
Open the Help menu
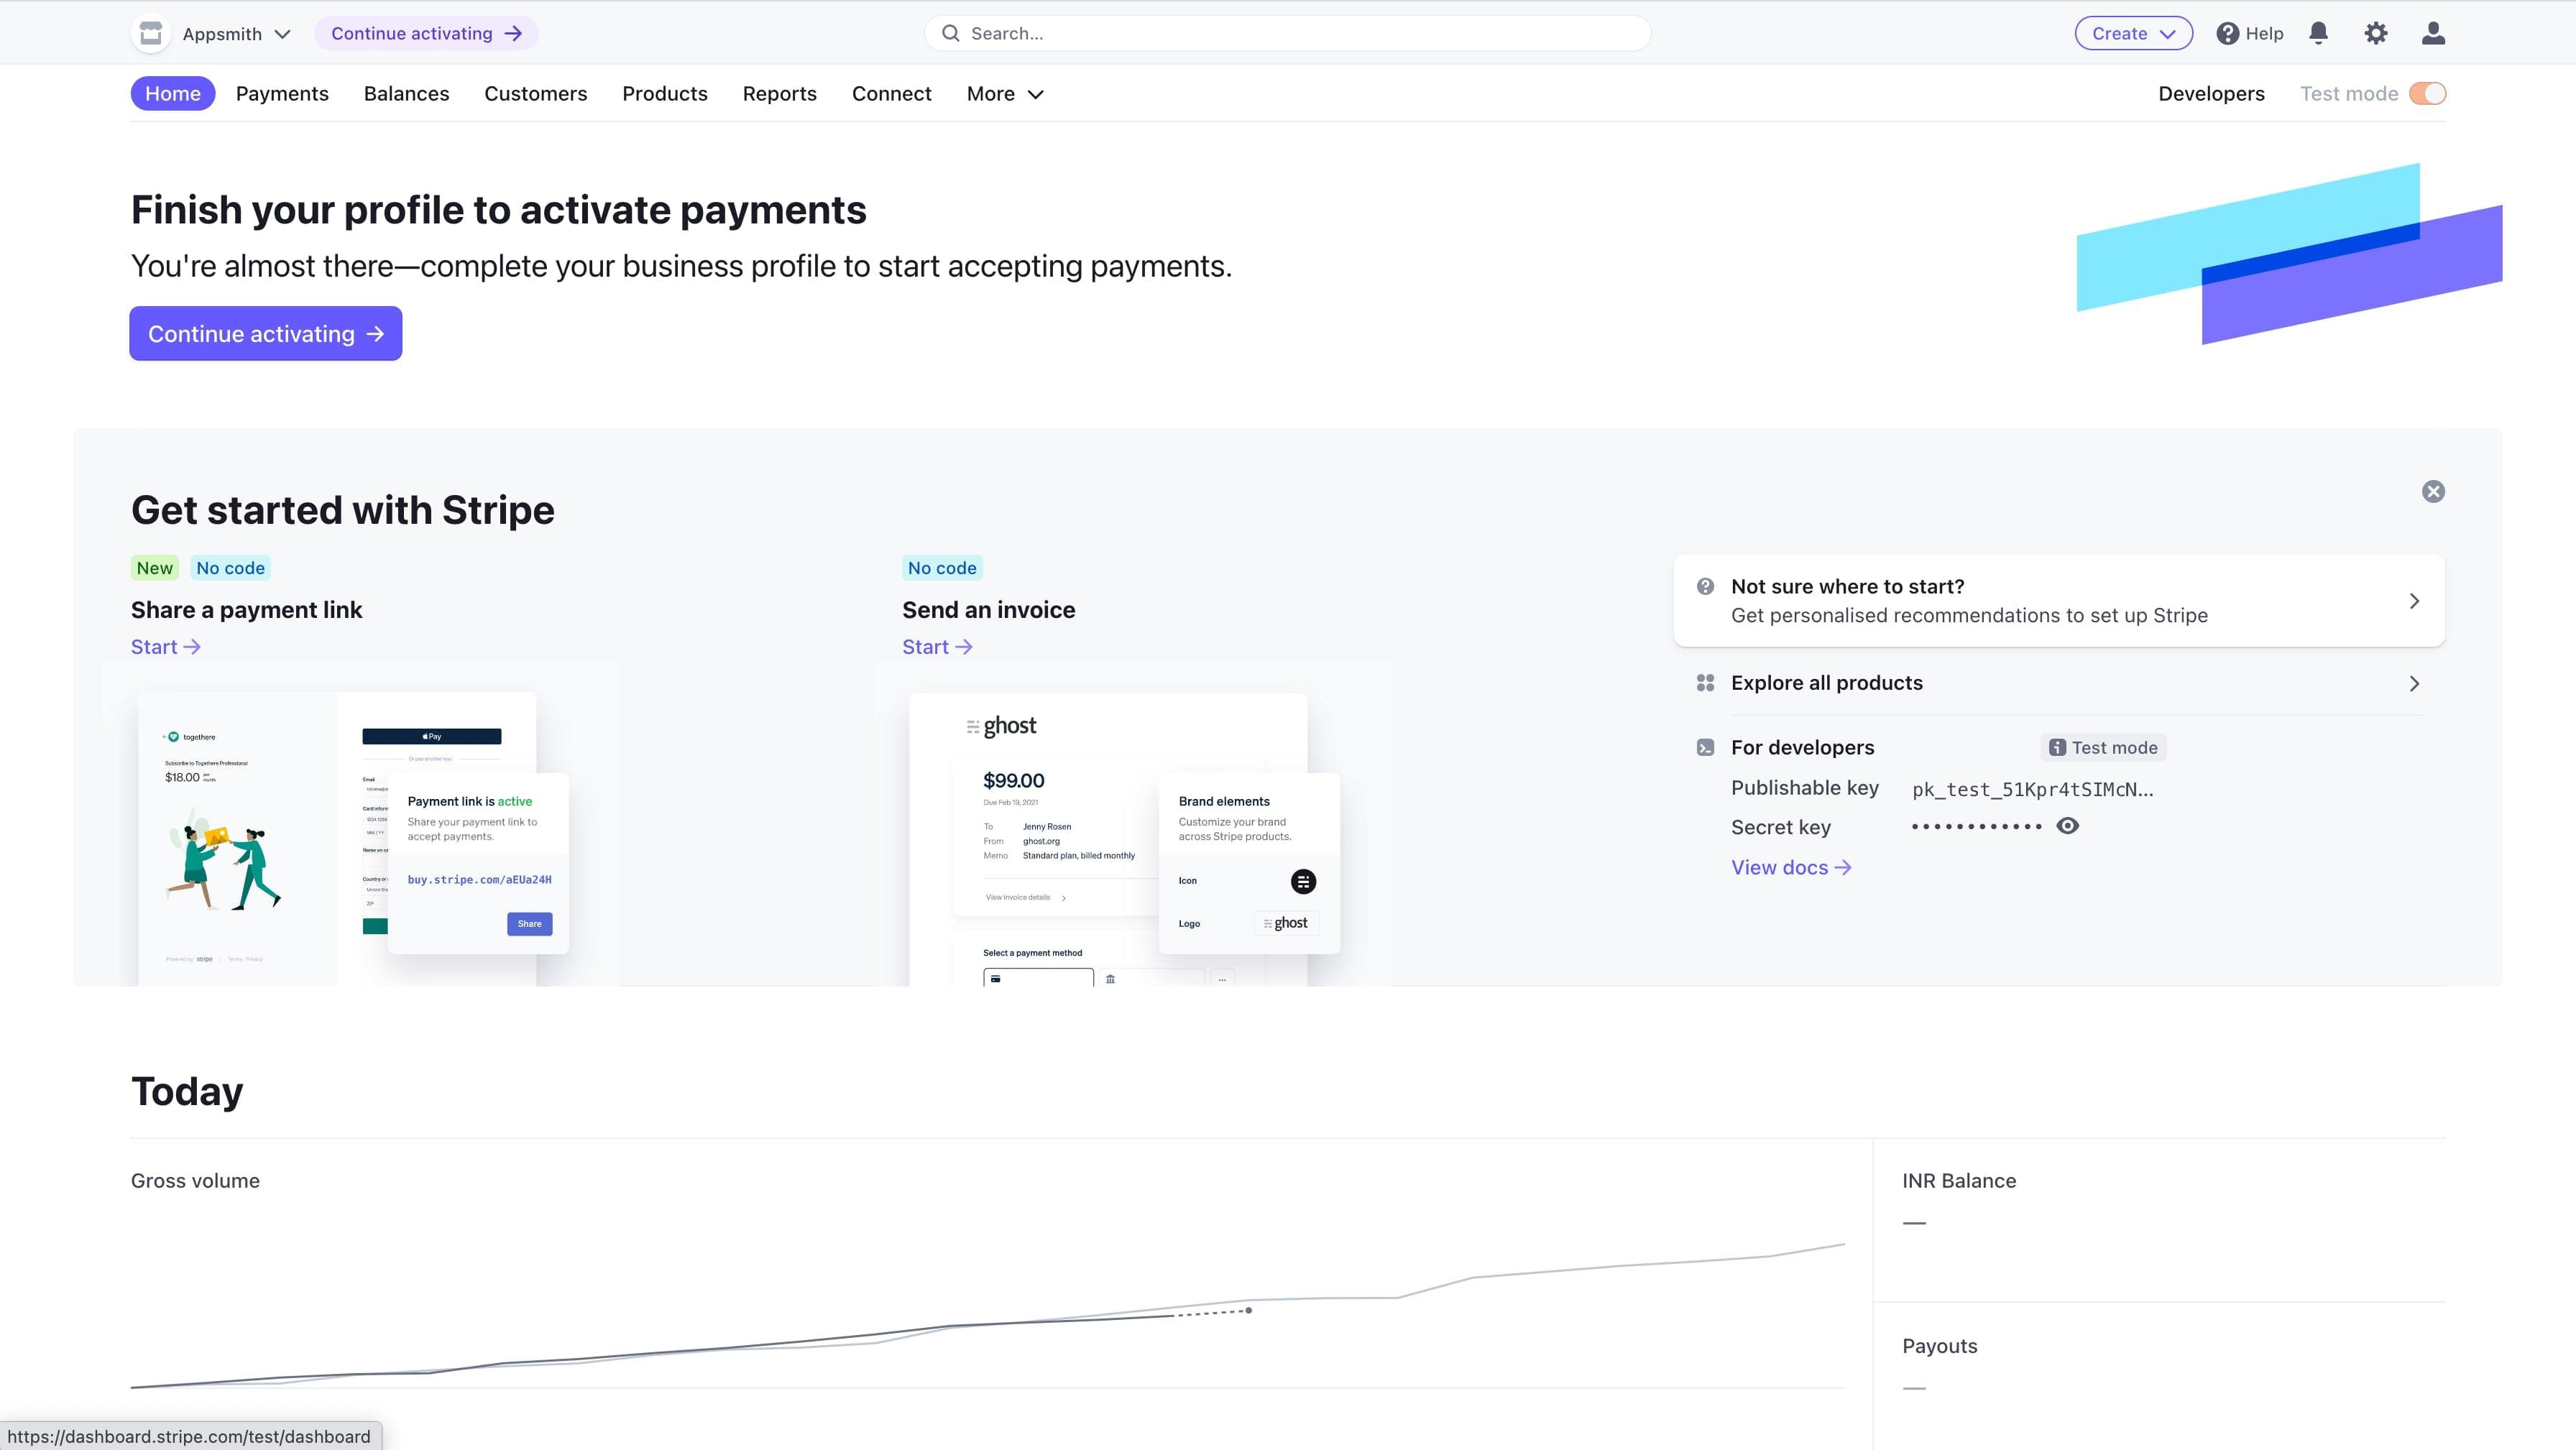[x=2248, y=32]
